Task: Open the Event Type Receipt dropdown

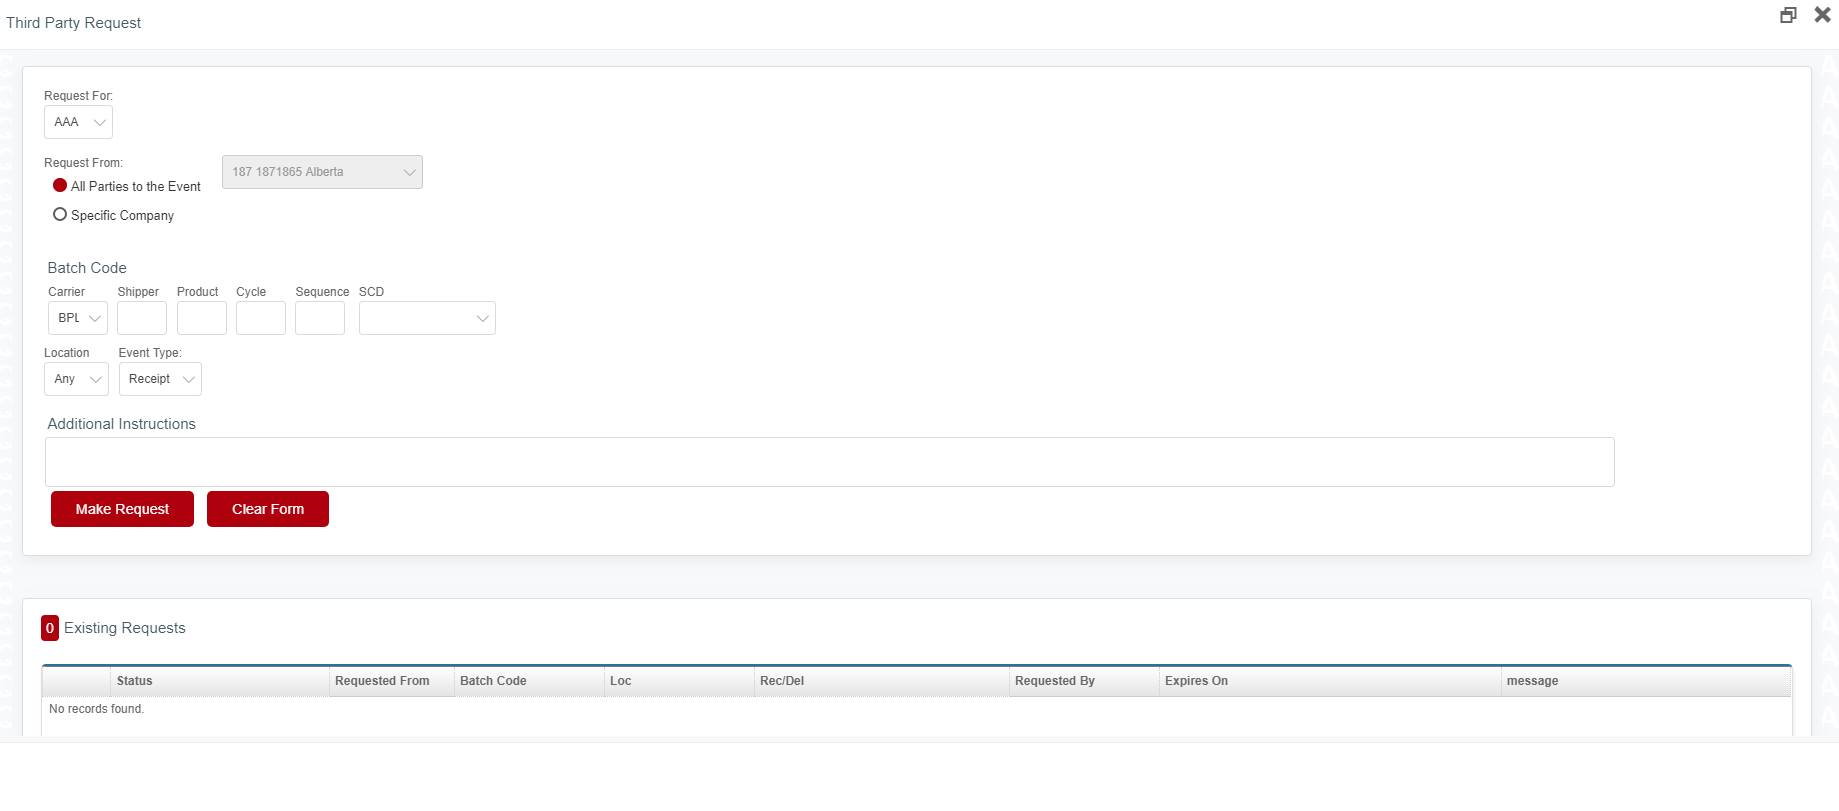Action: pos(160,379)
